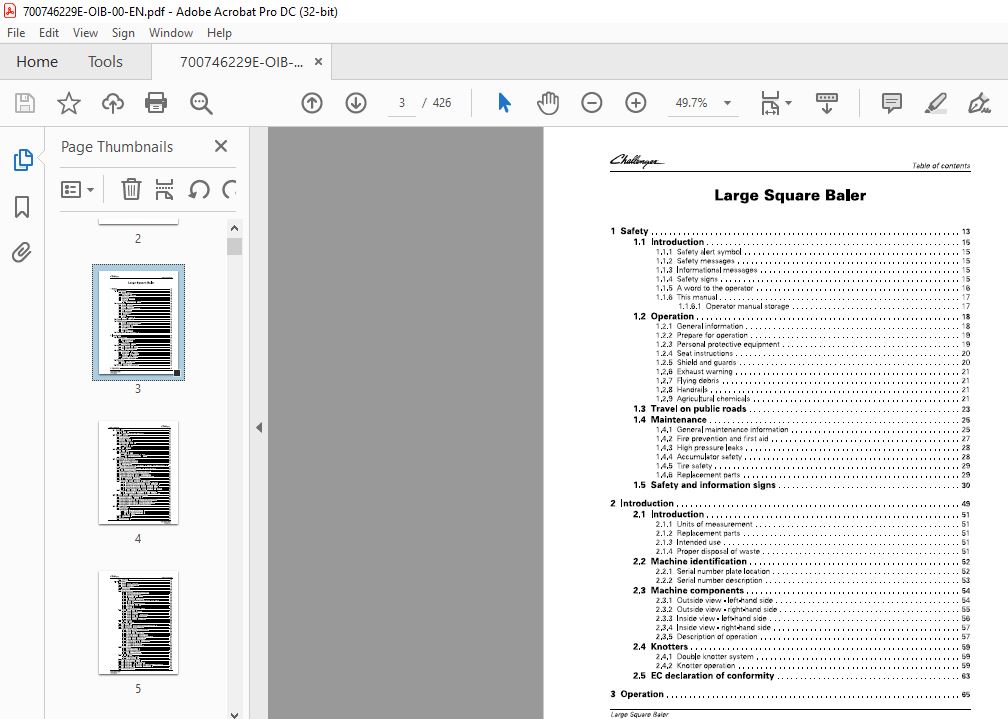The width and height of the screenshot is (1008, 719).
Task: Open the fit page options tool
Action: tap(770, 103)
